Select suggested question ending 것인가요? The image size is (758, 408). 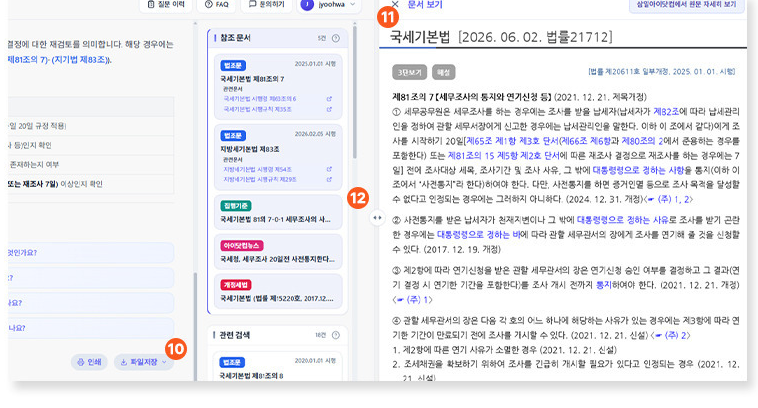(91, 253)
